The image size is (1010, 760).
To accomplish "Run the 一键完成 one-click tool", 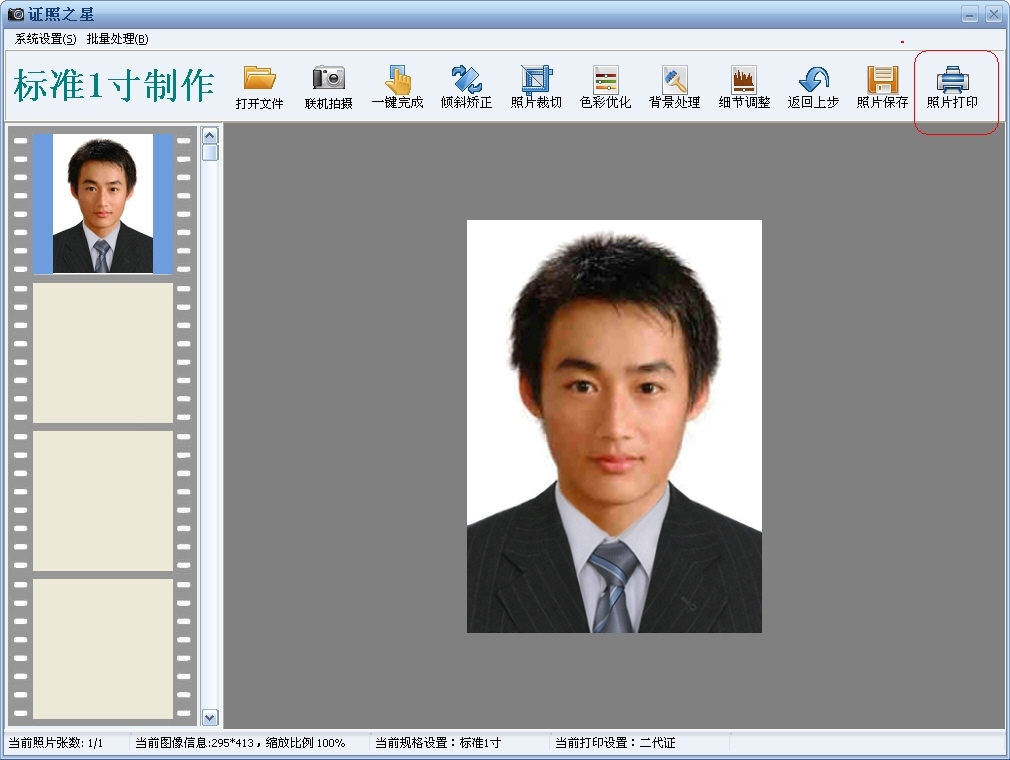I will [397, 87].
